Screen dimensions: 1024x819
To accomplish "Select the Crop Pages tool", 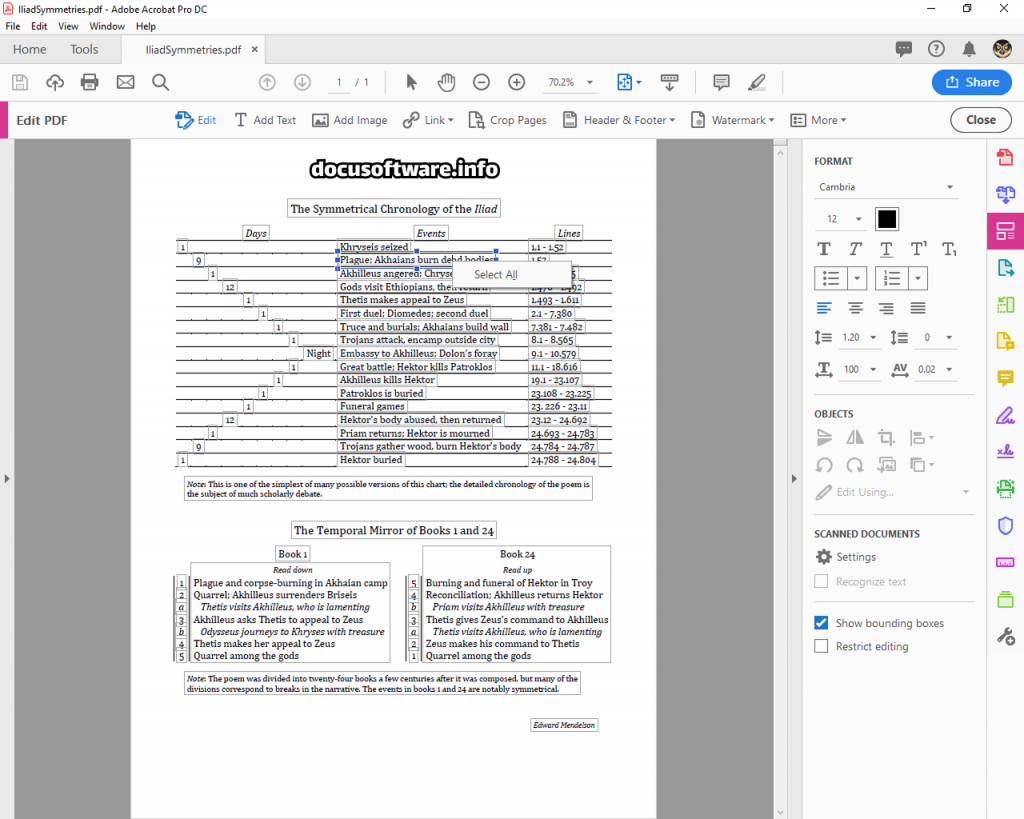I will (x=507, y=120).
